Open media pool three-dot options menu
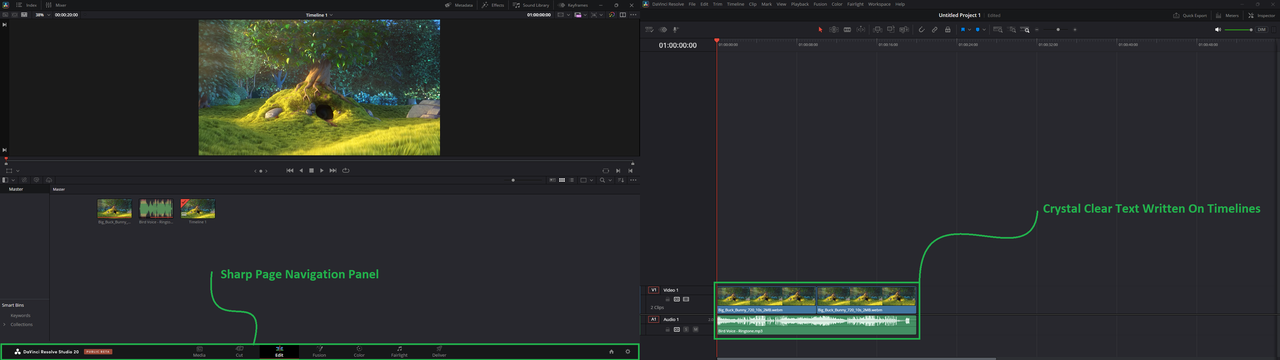The width and height of the screenshot is (1280, 360). 634,180
